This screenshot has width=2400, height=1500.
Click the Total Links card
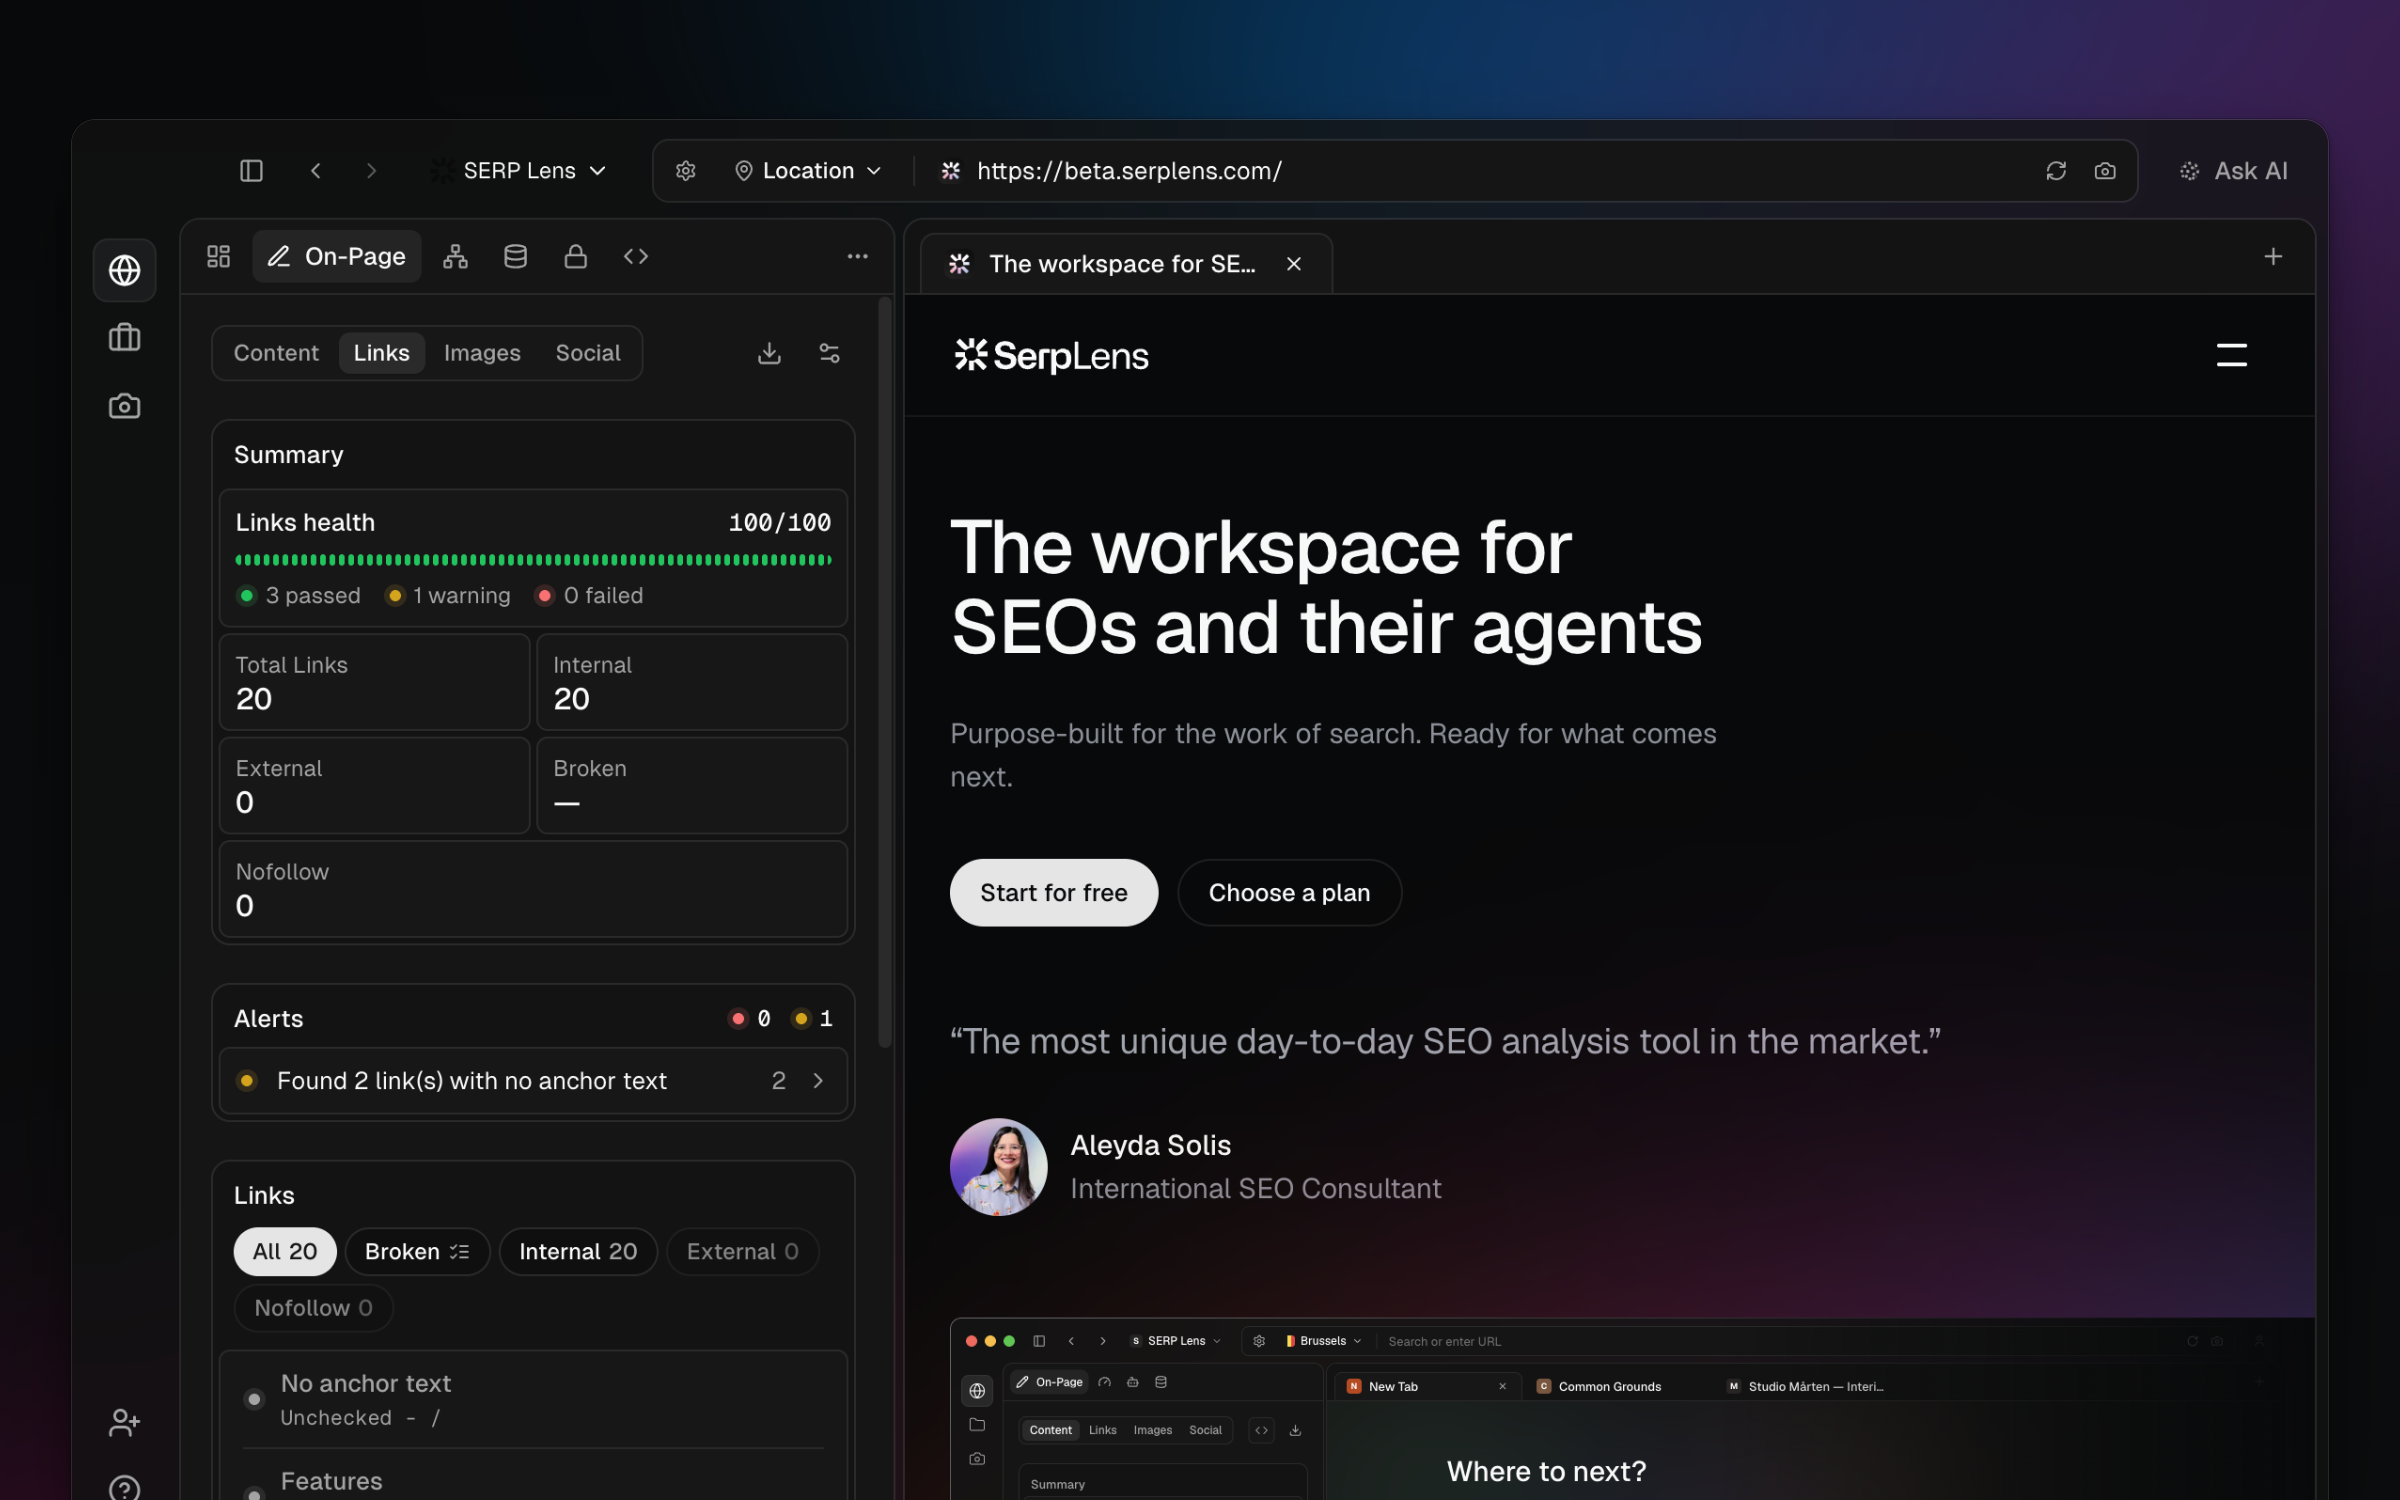(375, 682)
